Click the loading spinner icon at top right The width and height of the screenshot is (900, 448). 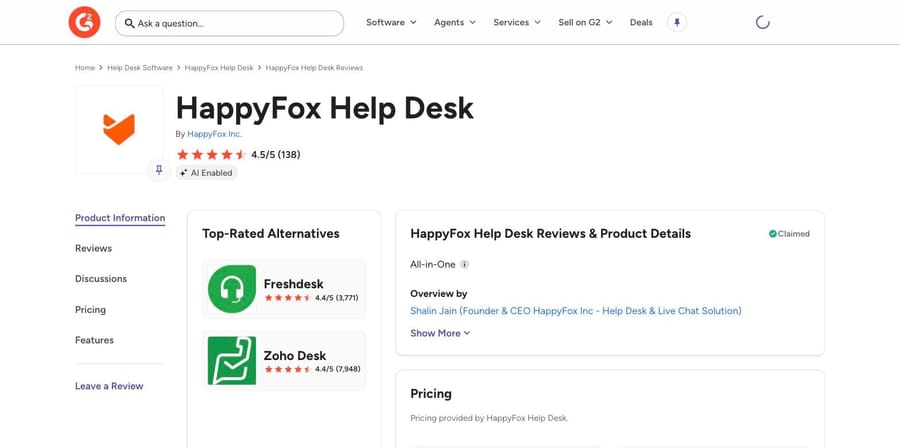click(x=762, y=22)
